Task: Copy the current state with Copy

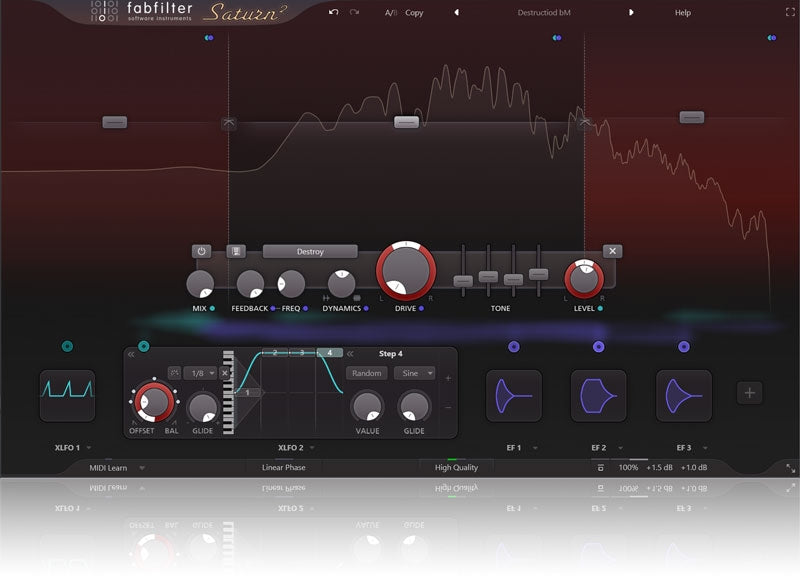Action: tap(414, 13)
